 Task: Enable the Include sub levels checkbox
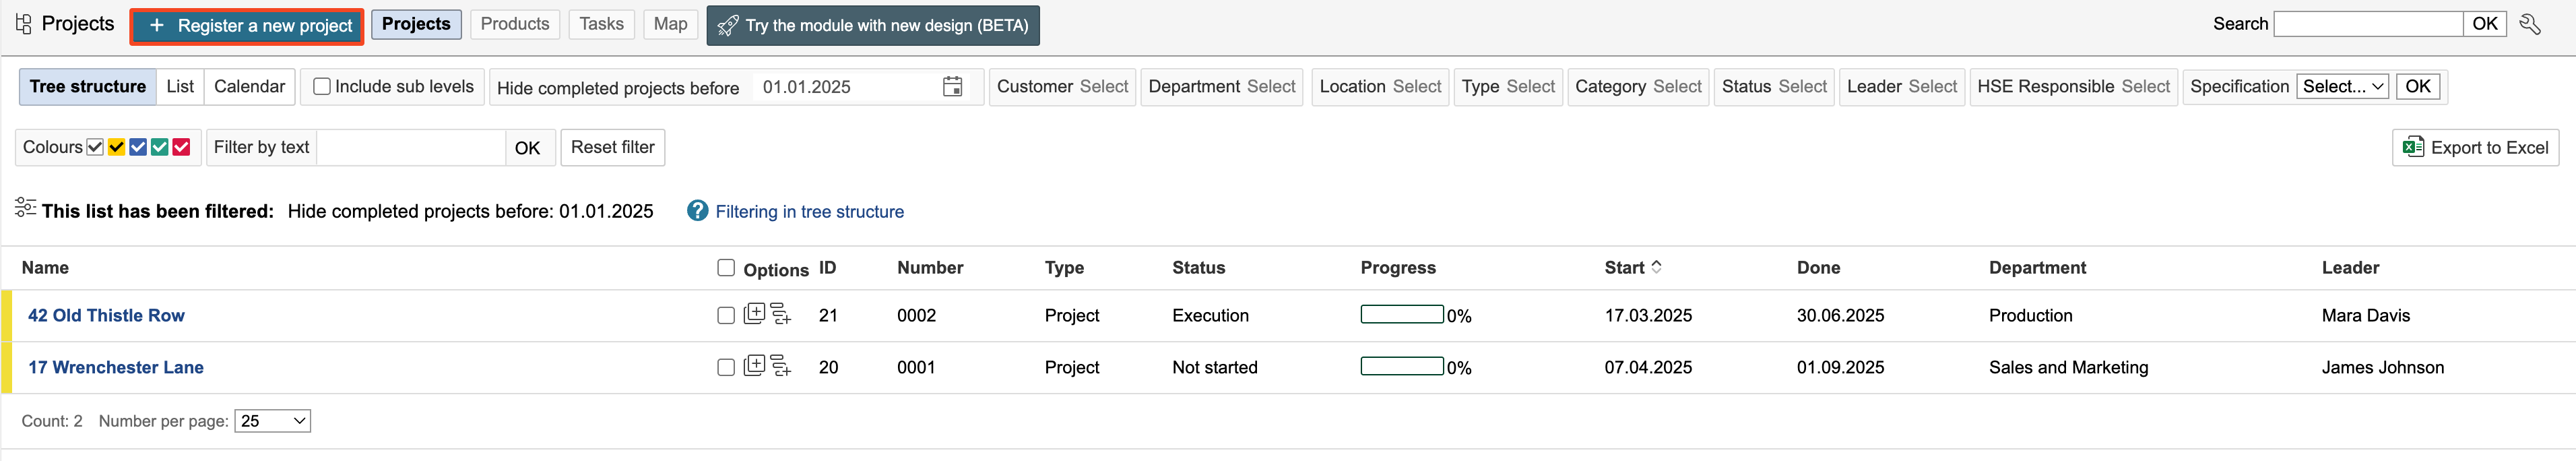(322, 87)
